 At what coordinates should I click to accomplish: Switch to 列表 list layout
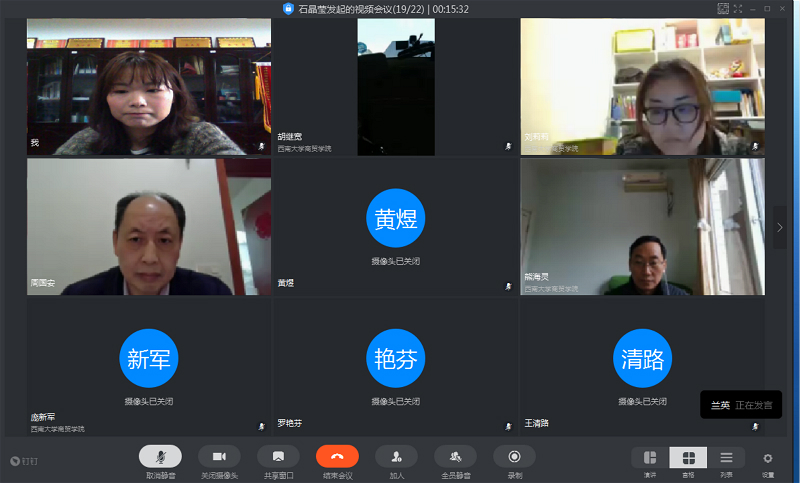726,458
